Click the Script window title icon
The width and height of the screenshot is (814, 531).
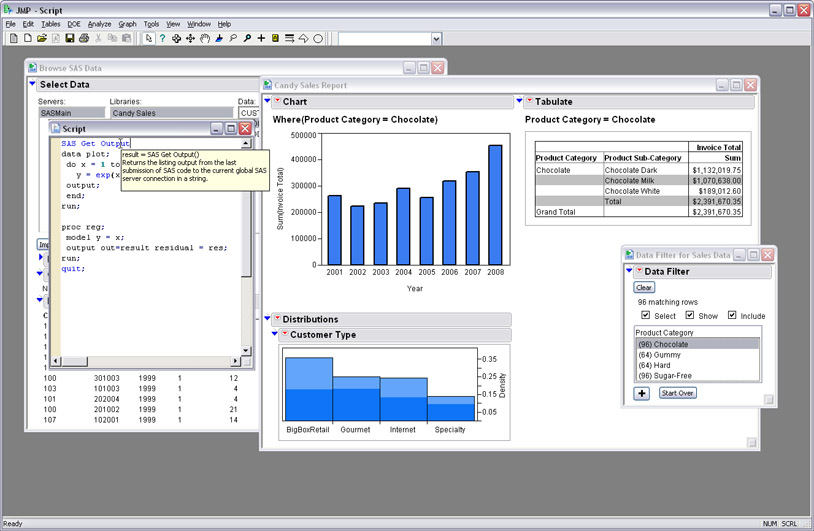[56, 128]
